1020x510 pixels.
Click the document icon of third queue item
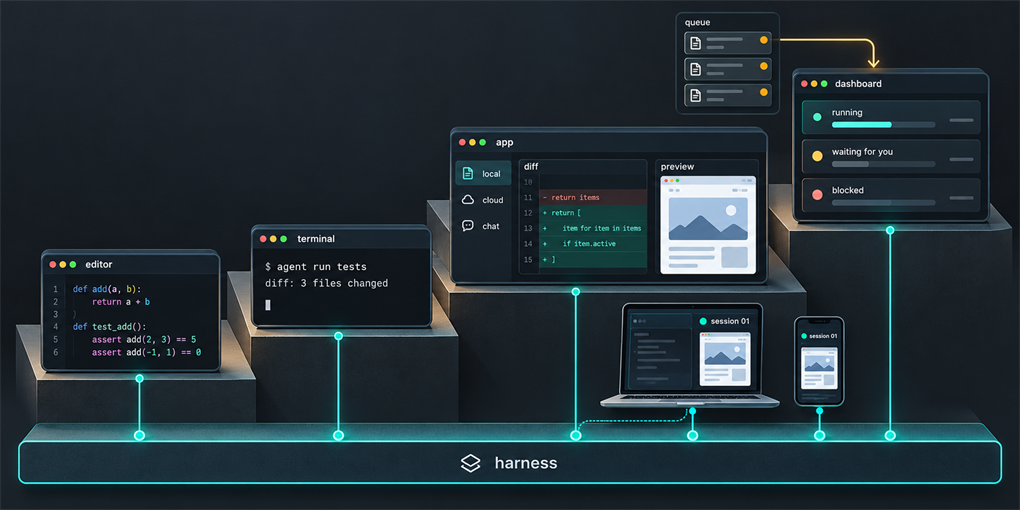pyautogui.click(x=695, y=95)
